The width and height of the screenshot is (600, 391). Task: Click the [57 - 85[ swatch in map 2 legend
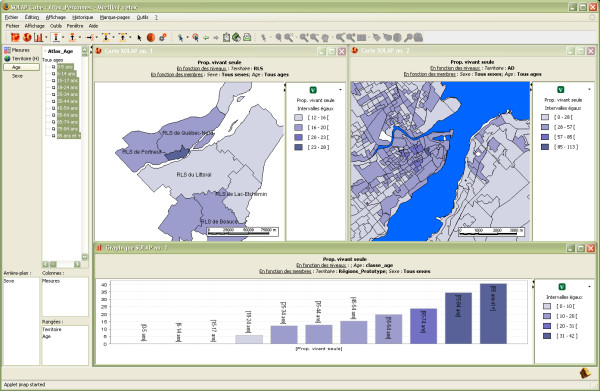545,137
